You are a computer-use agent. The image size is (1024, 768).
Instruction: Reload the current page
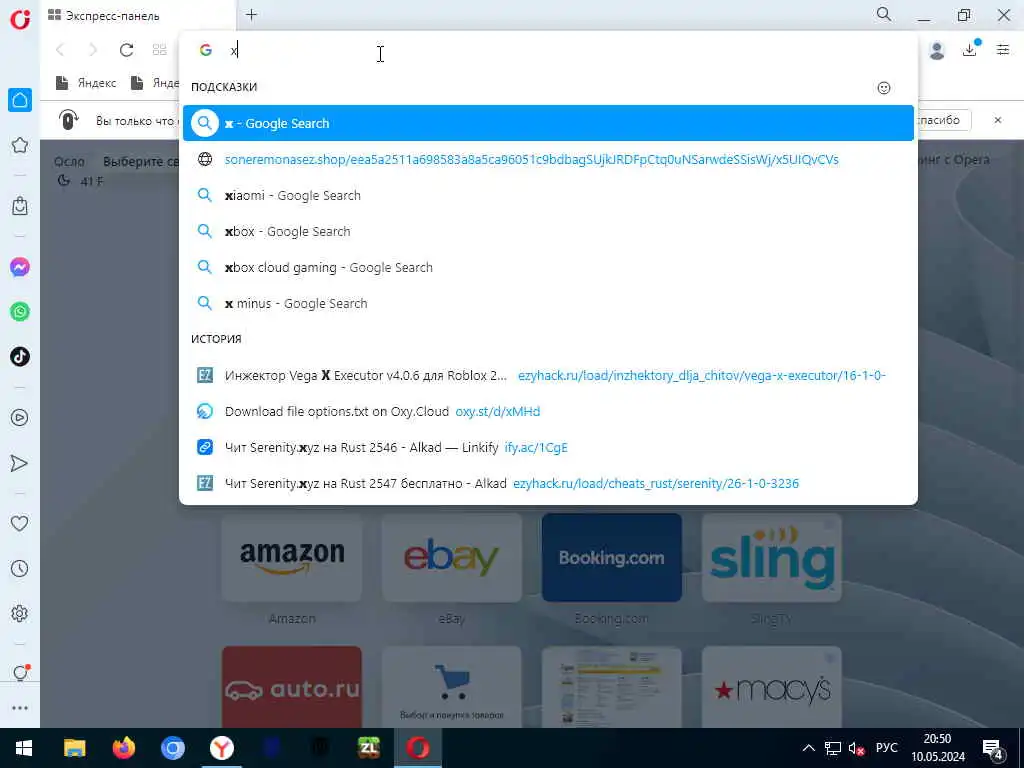pyautogui.click(x=127, y=50)
